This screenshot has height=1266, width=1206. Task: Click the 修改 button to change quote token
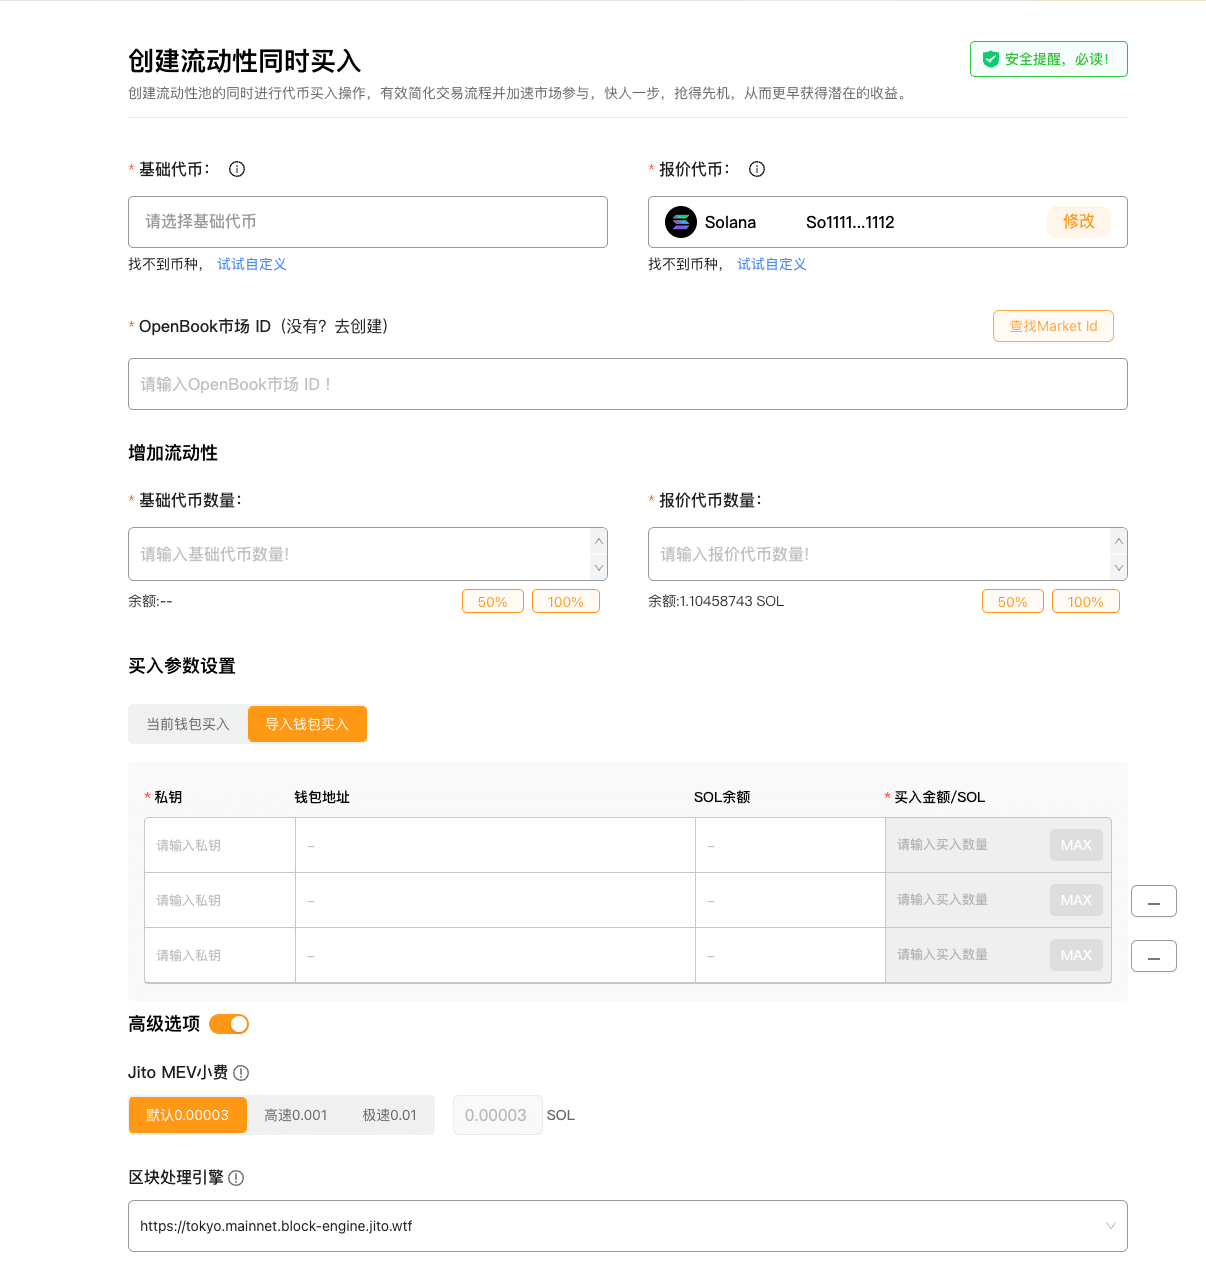tap(1079, 222)
